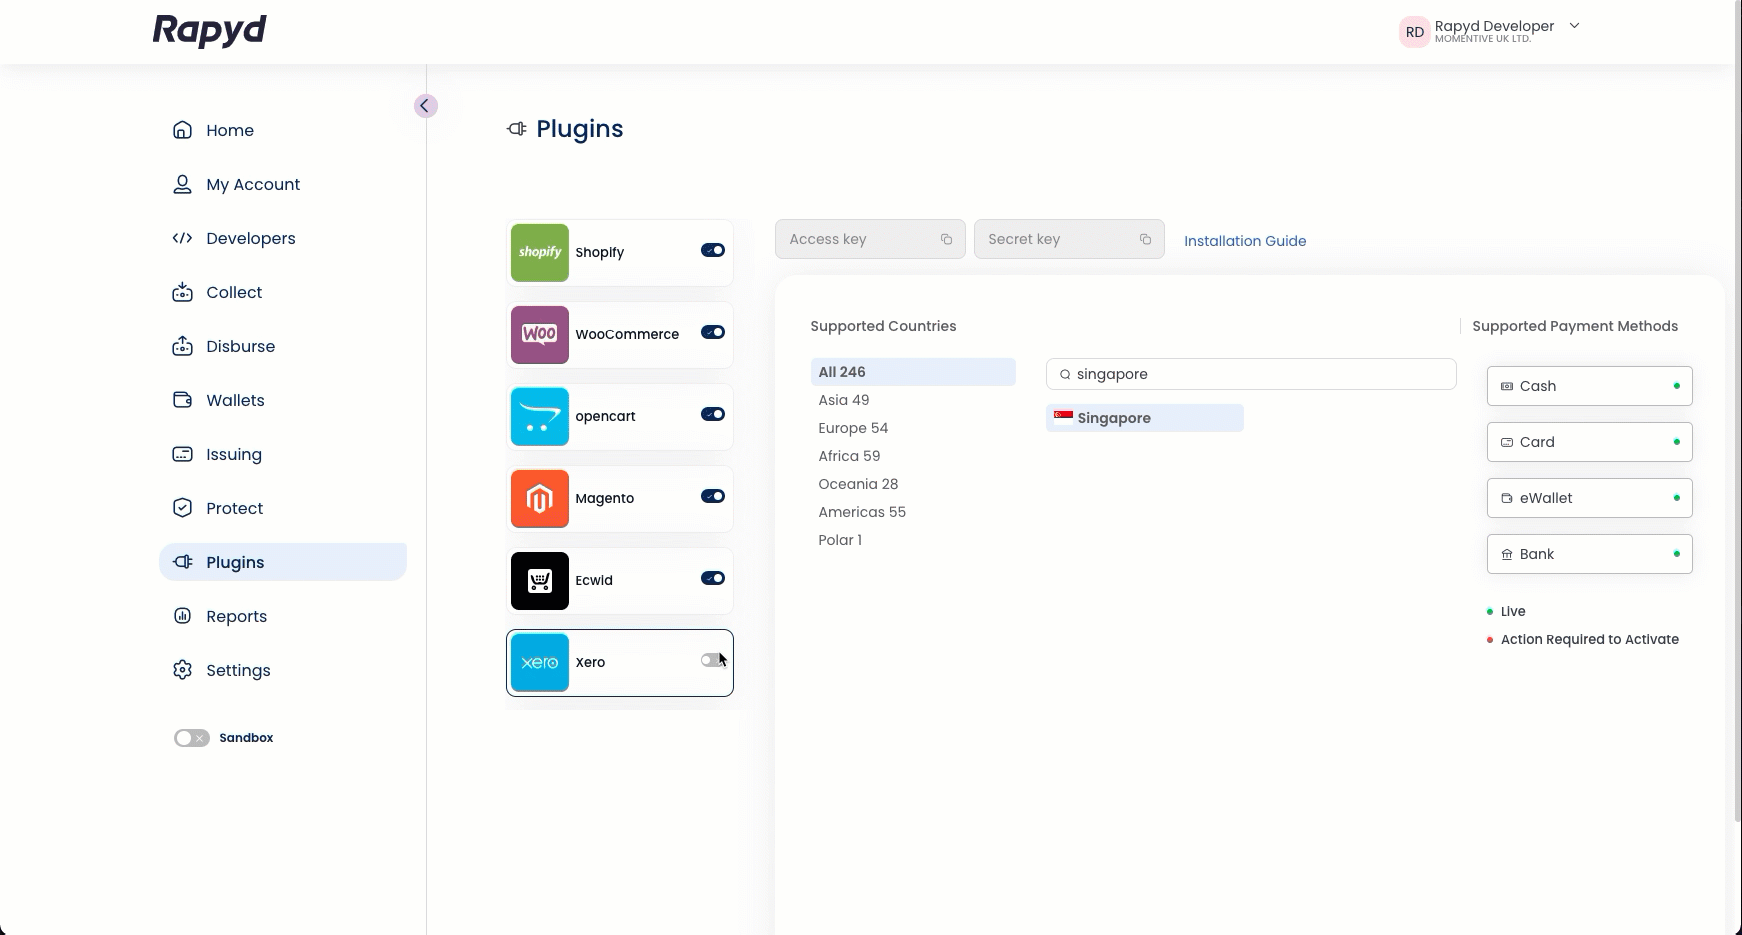Filter countries by Asia 49
The height and width of the screenshot is (935, 1742).
844,400
